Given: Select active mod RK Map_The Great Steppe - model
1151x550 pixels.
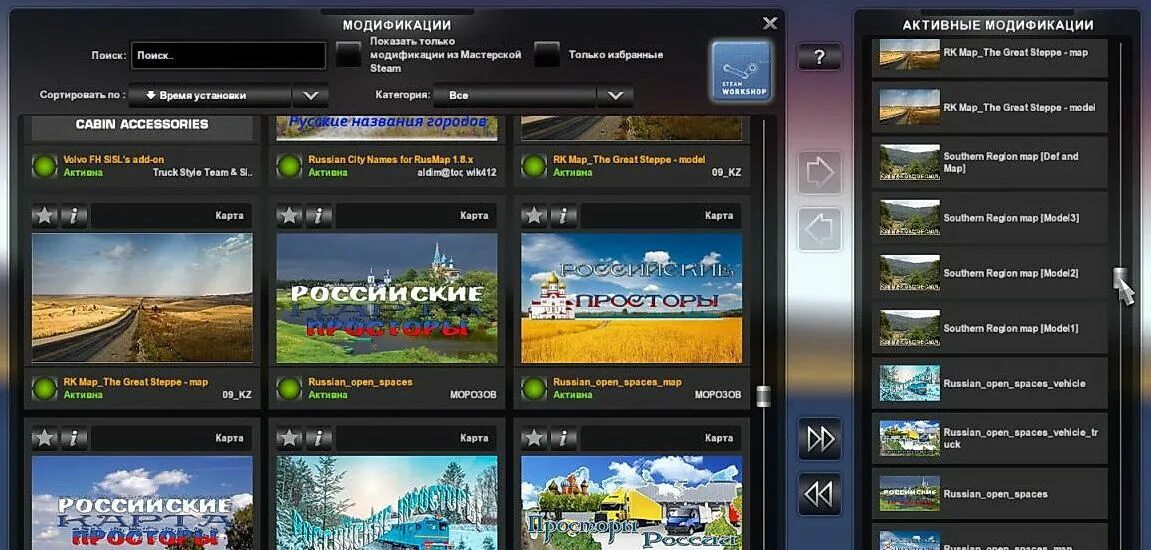Looking at the screenshot, I should [990, 107].
